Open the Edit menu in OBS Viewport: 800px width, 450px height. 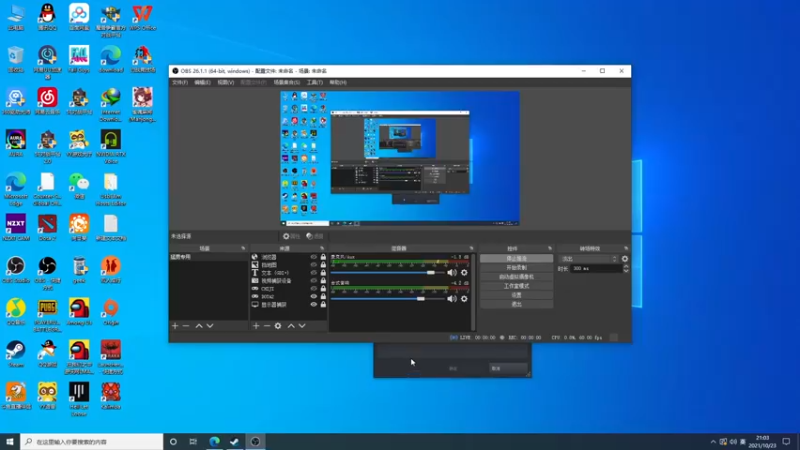pos(202,82)
